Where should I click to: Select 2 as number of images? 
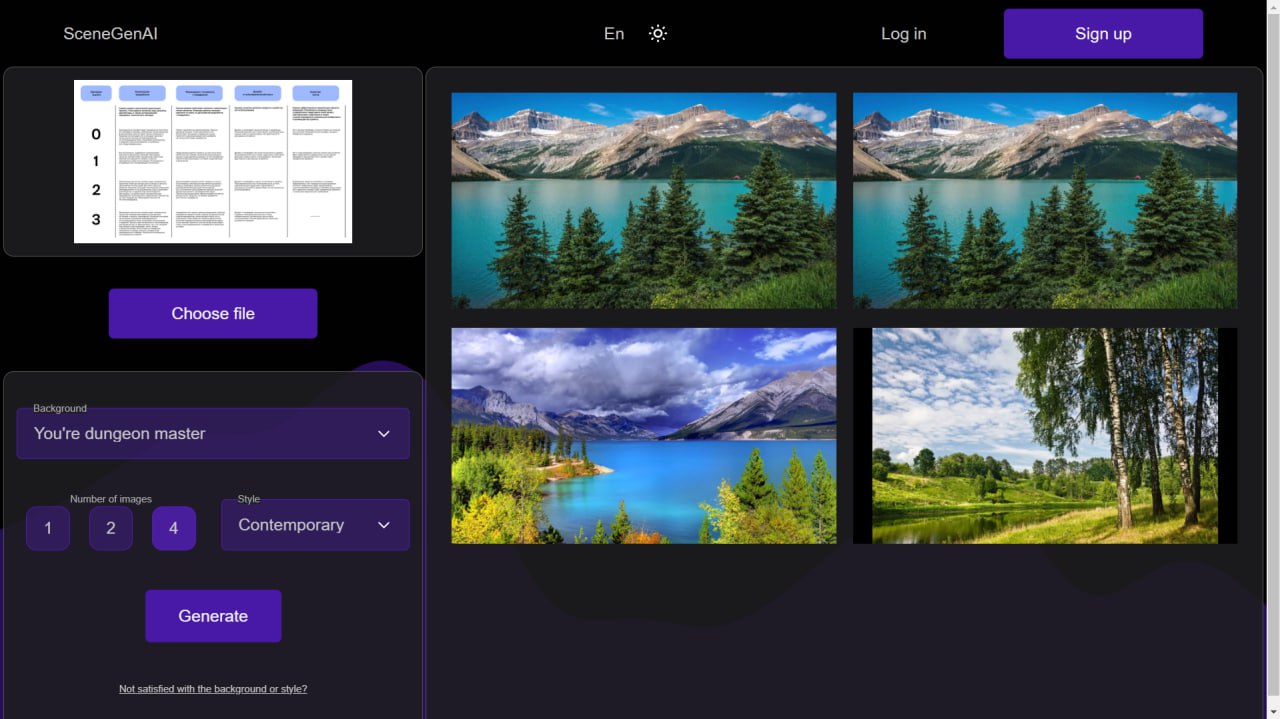111,528
